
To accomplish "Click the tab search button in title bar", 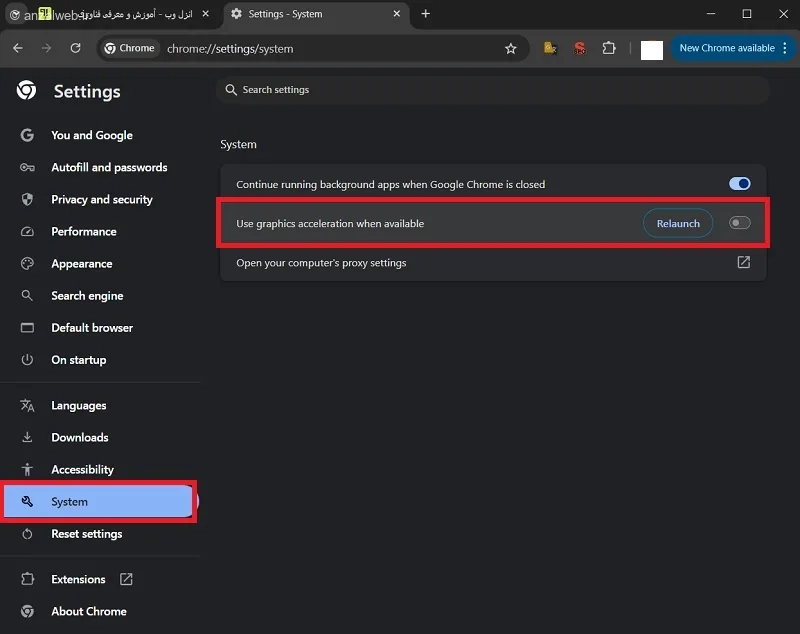I will pos(15,15).
